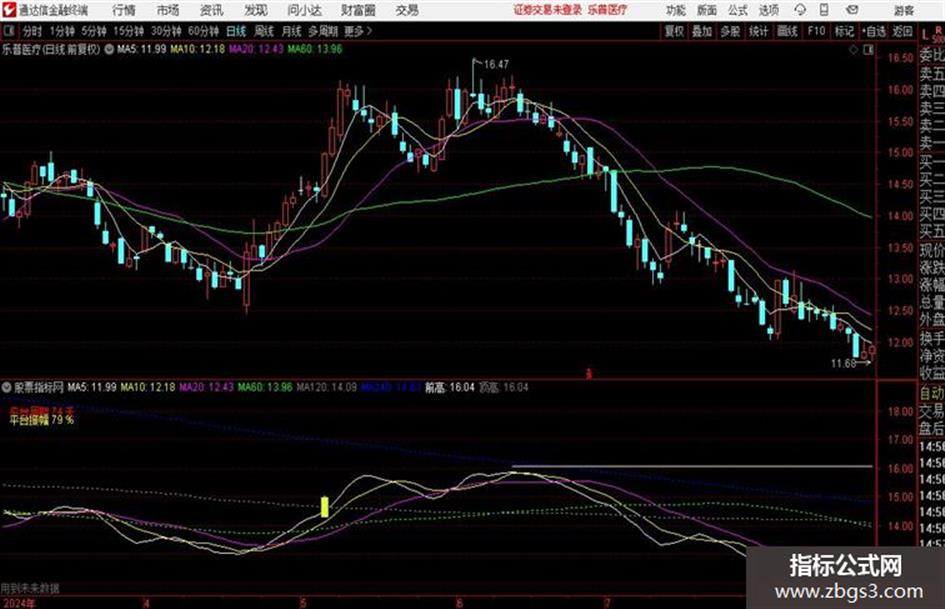This screenshot has height=609, width=945.
Task: Expand the main chart indicator dropdown arrow
Action: 109,49
